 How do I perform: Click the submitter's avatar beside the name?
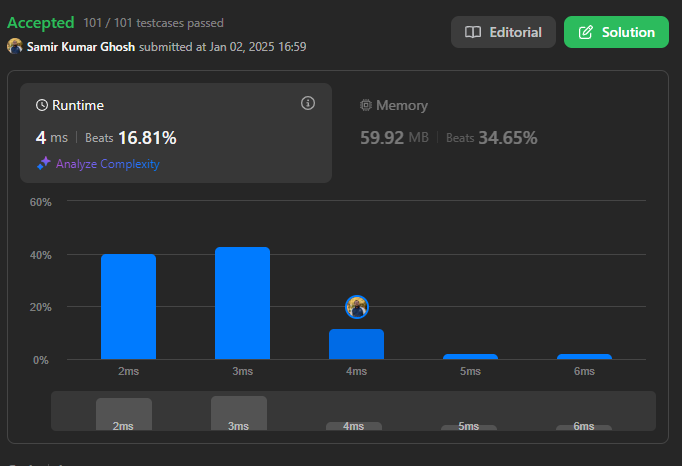pyautogui.click(x=15, y=46)
